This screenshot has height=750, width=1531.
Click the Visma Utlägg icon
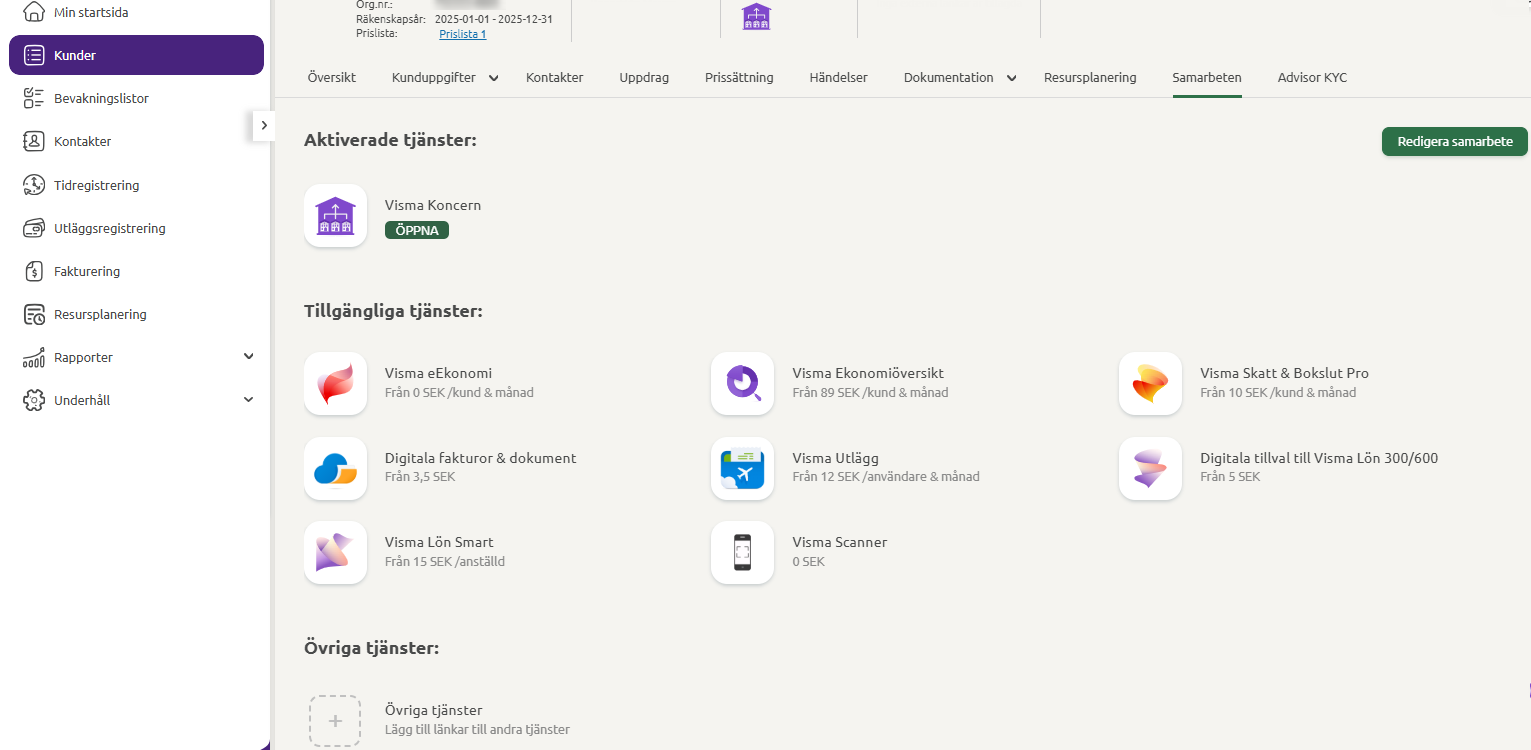coord(743,468)
